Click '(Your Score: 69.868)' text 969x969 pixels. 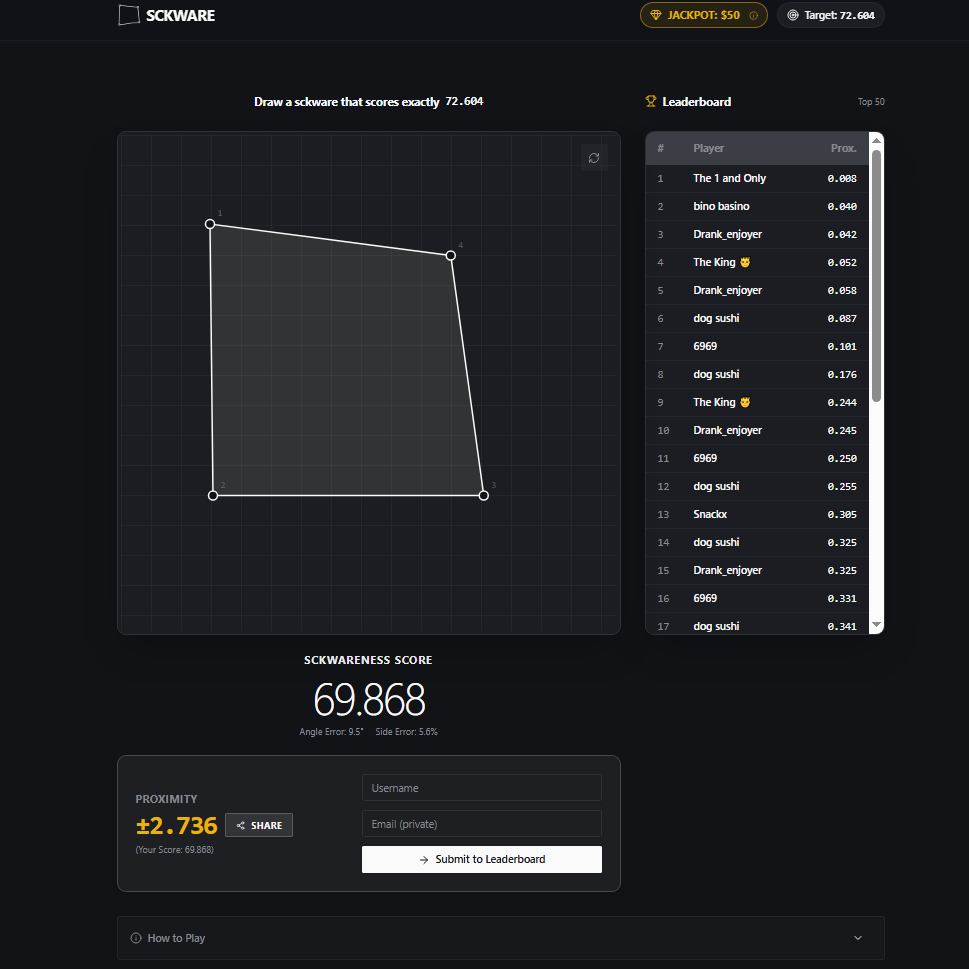[174, 850]
